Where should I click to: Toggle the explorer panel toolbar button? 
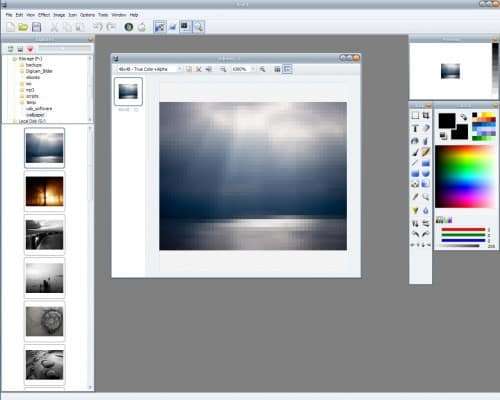click(x=160, y=27)
